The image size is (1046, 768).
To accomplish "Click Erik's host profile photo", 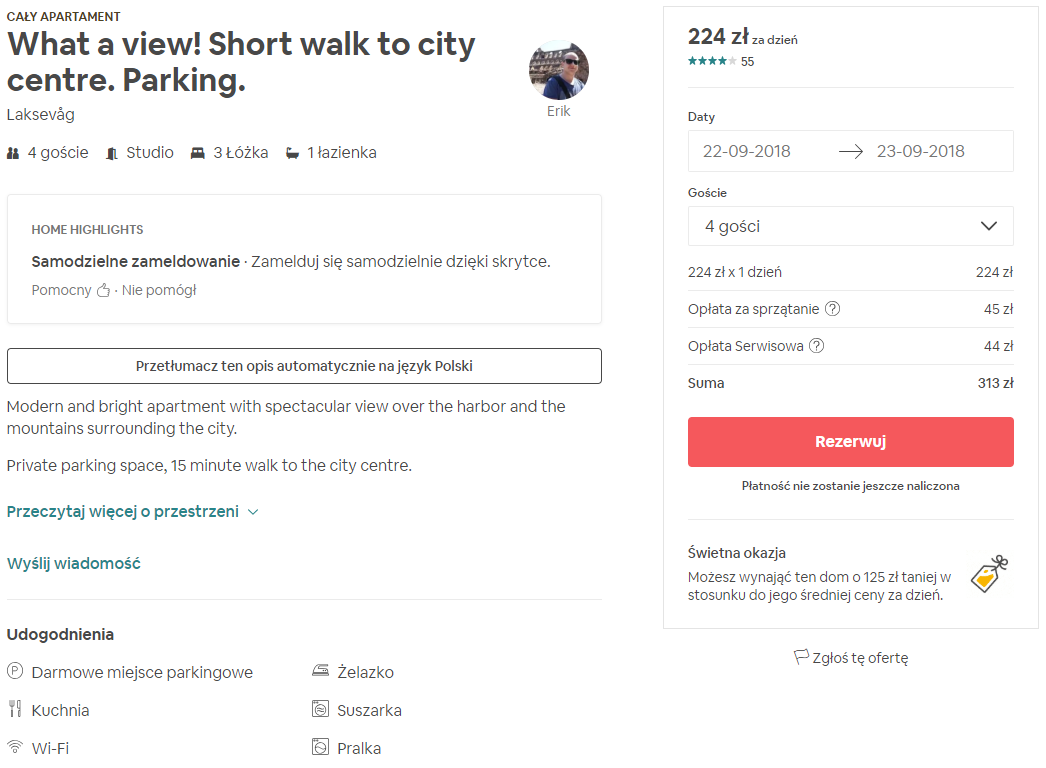I will coord(559,69).
